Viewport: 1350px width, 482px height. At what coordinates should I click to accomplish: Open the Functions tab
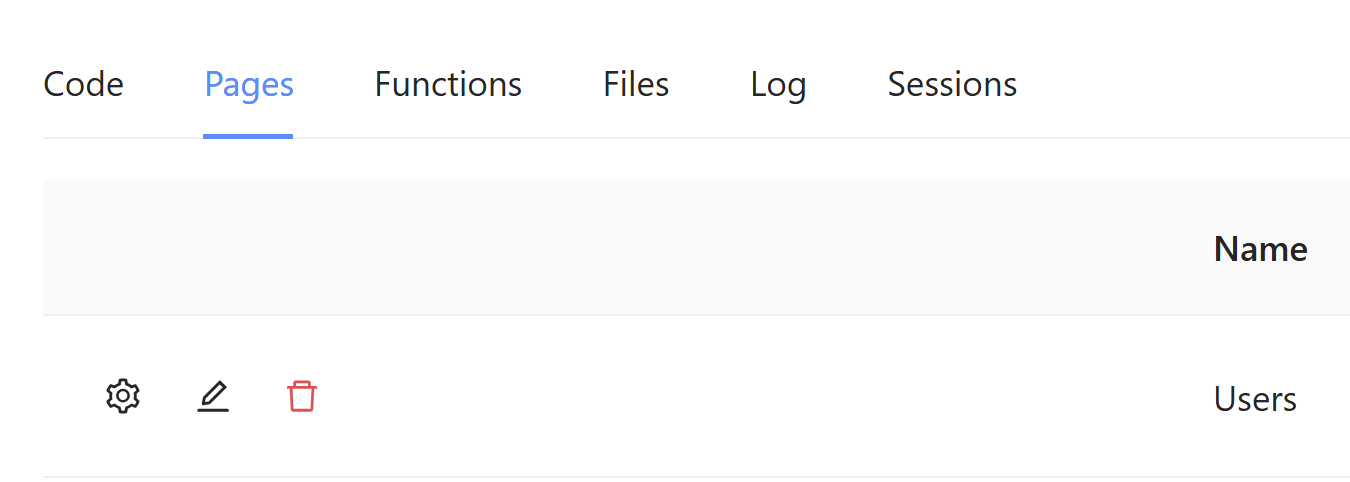coord(448,85)
